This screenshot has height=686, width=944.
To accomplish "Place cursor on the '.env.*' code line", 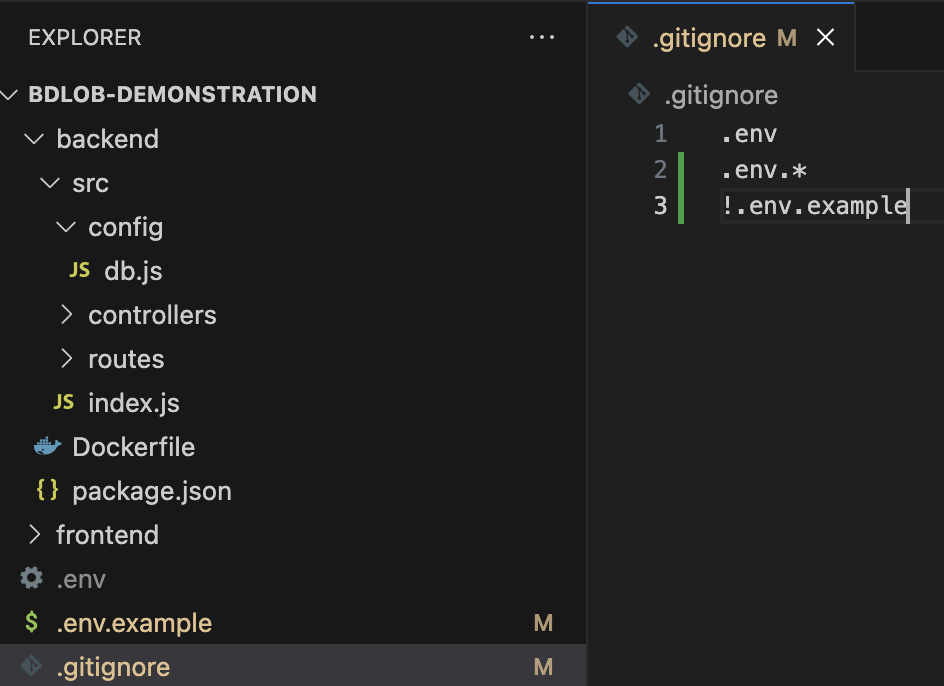I will point(764,170).
